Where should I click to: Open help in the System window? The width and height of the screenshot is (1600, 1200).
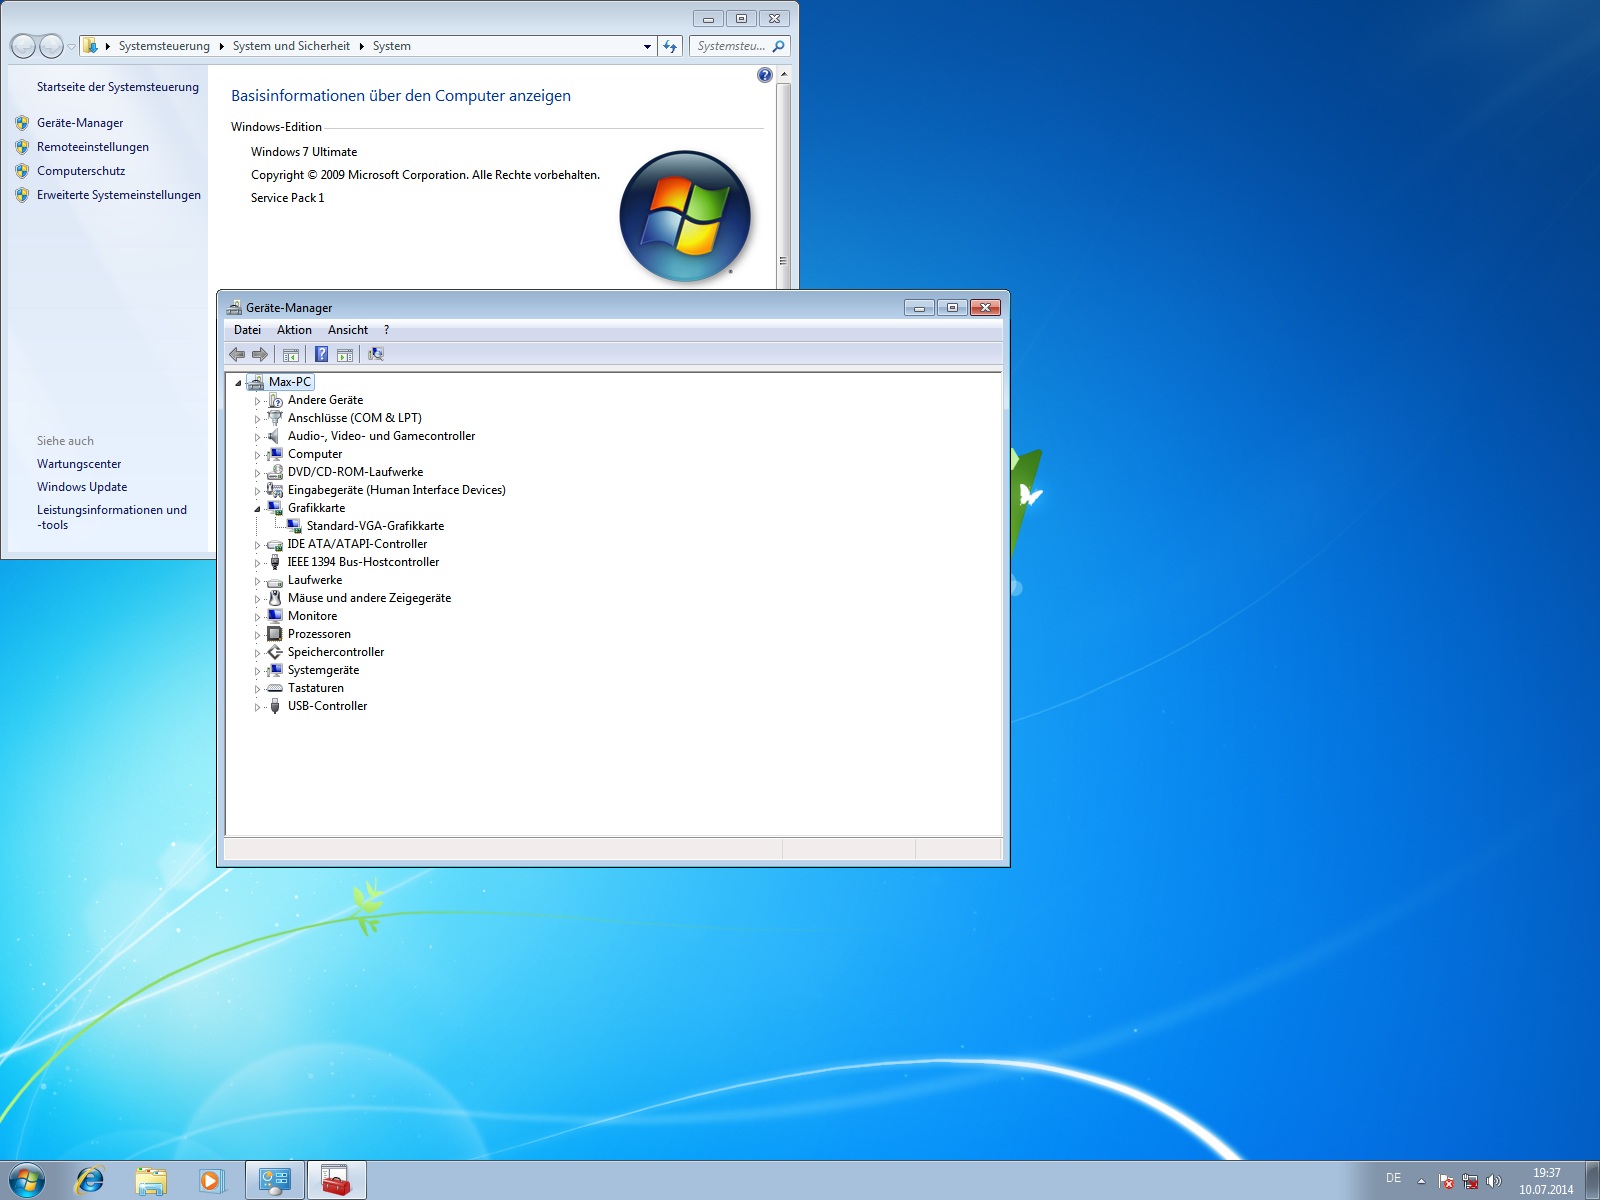coord(765,75)
